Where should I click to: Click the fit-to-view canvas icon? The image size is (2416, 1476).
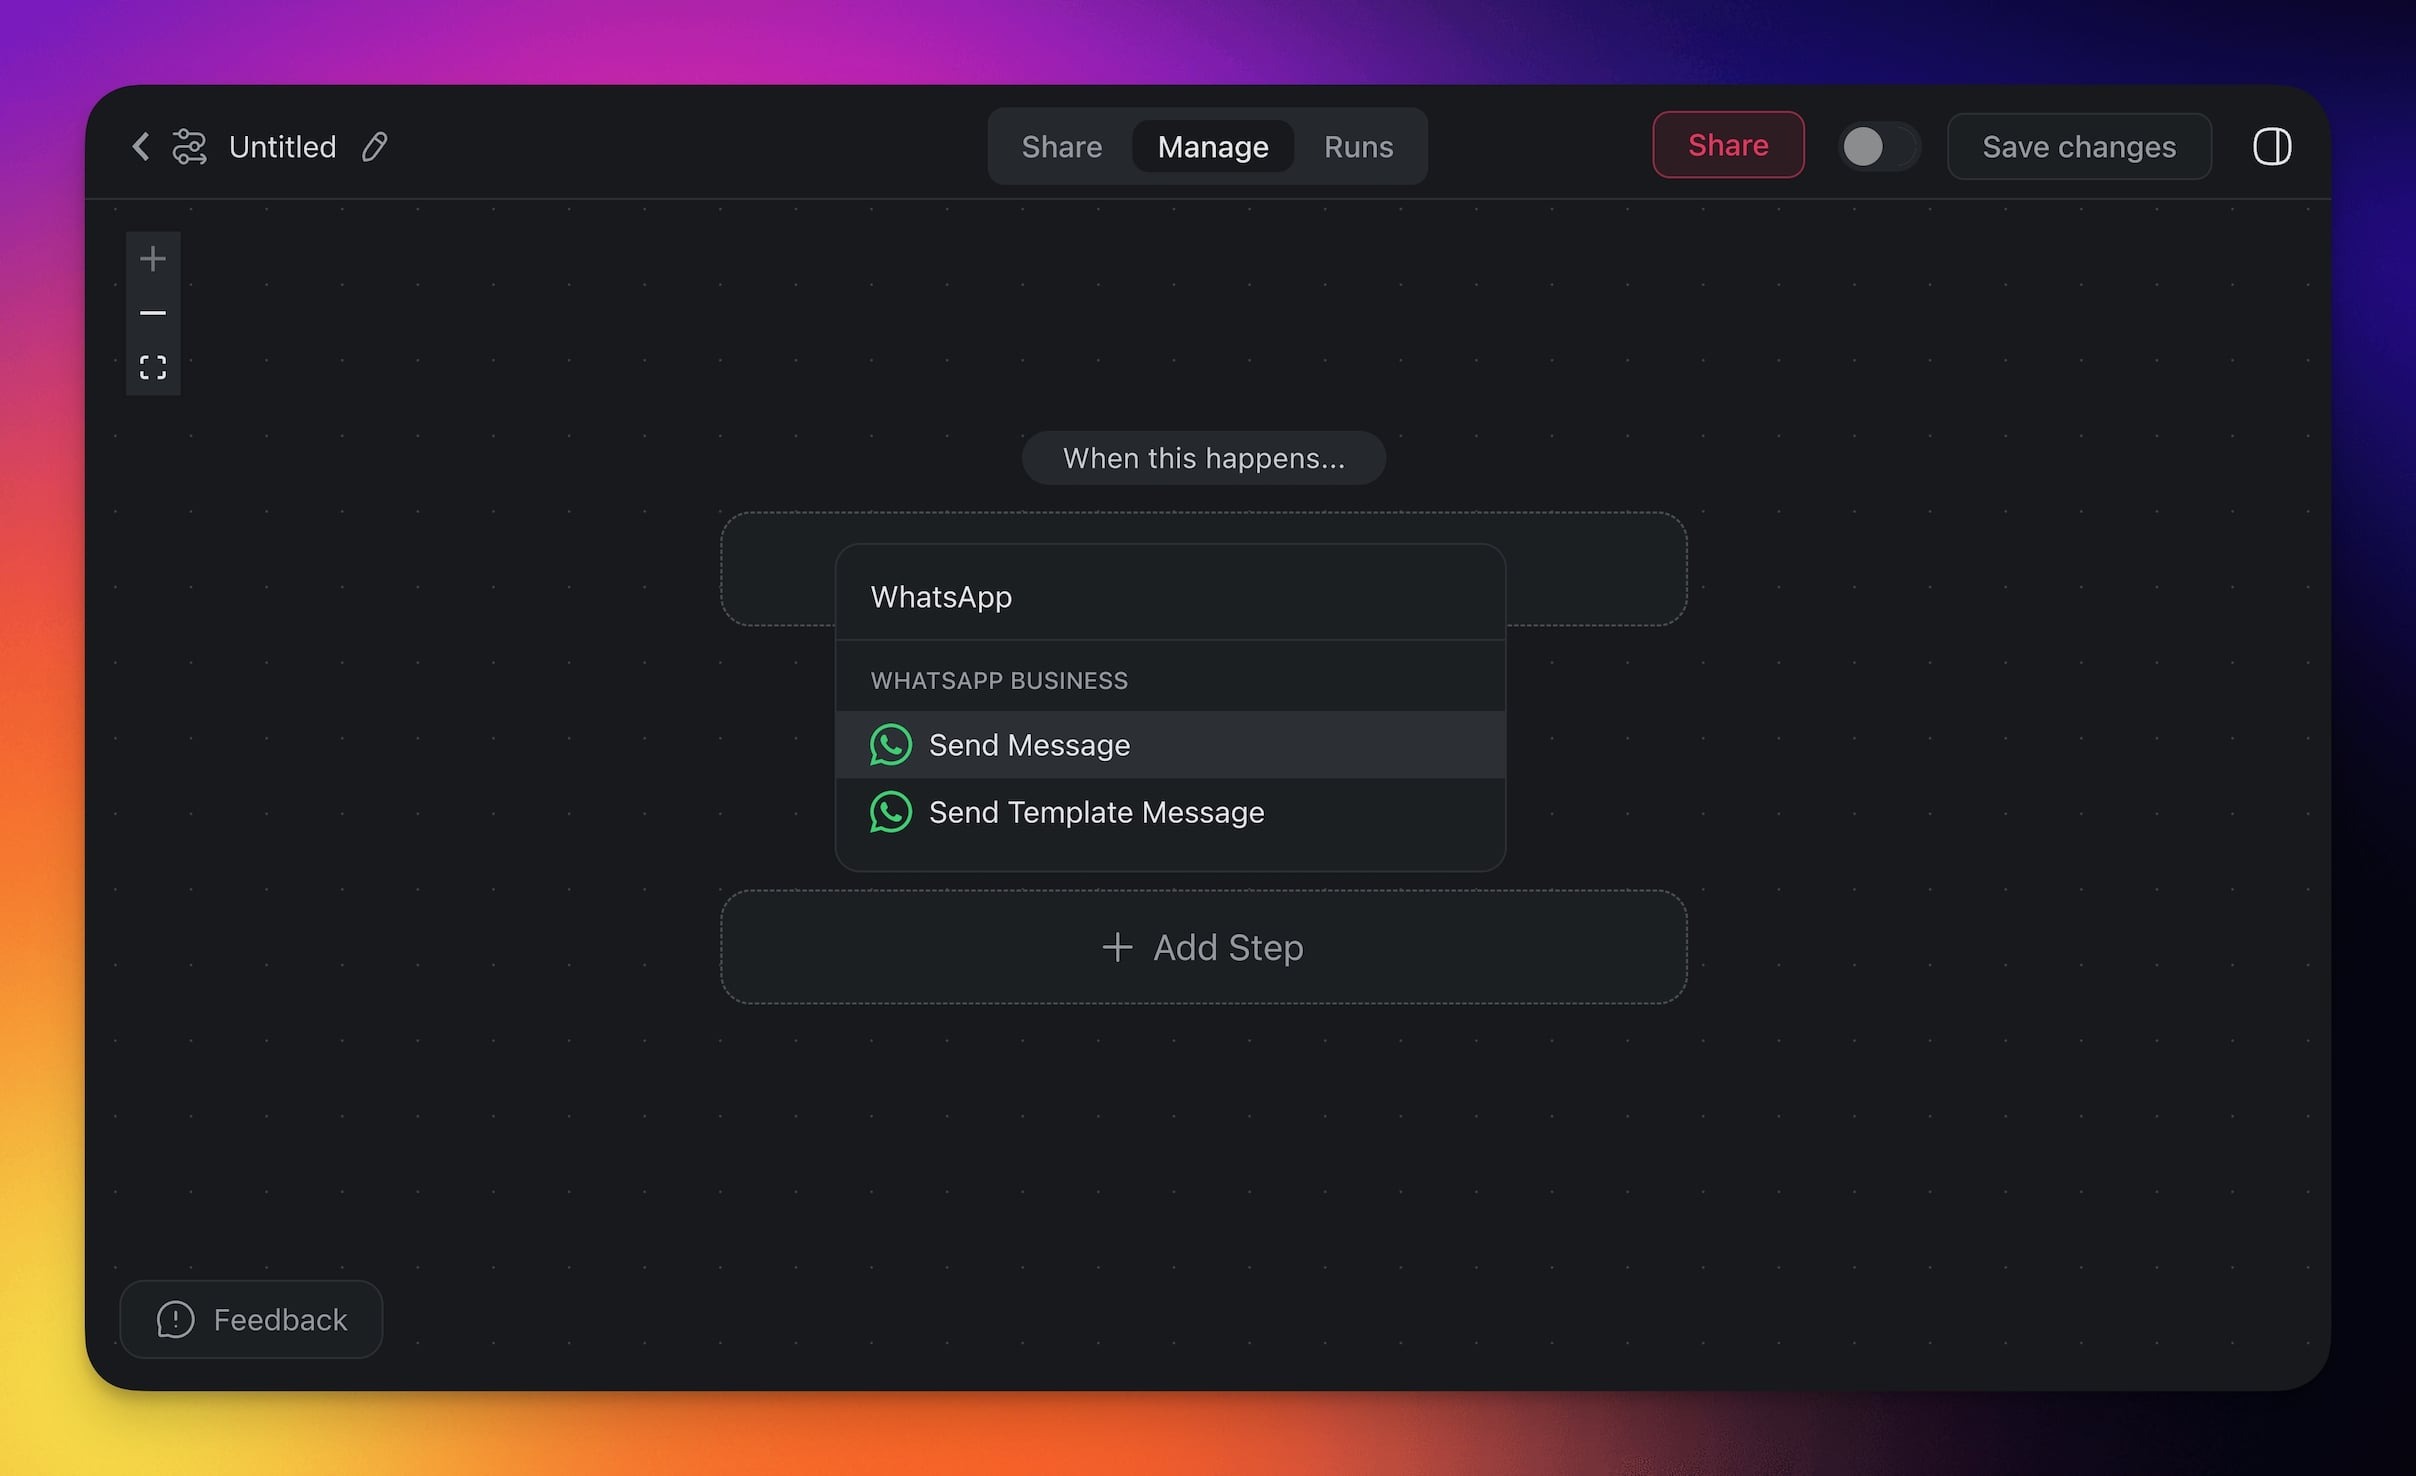pos(153,367)
